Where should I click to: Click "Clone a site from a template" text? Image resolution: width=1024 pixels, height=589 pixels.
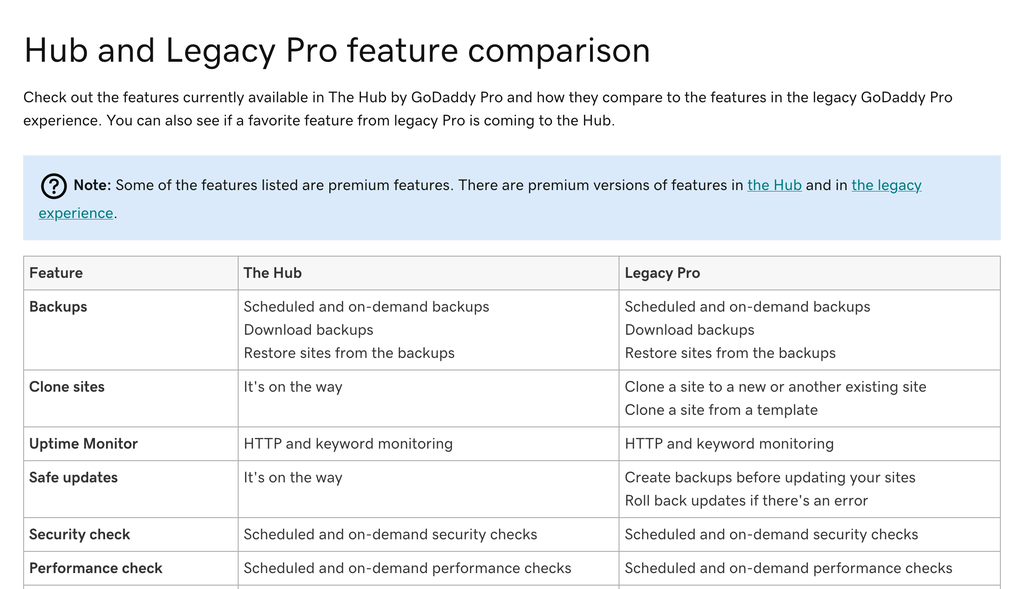click(721, 410)
